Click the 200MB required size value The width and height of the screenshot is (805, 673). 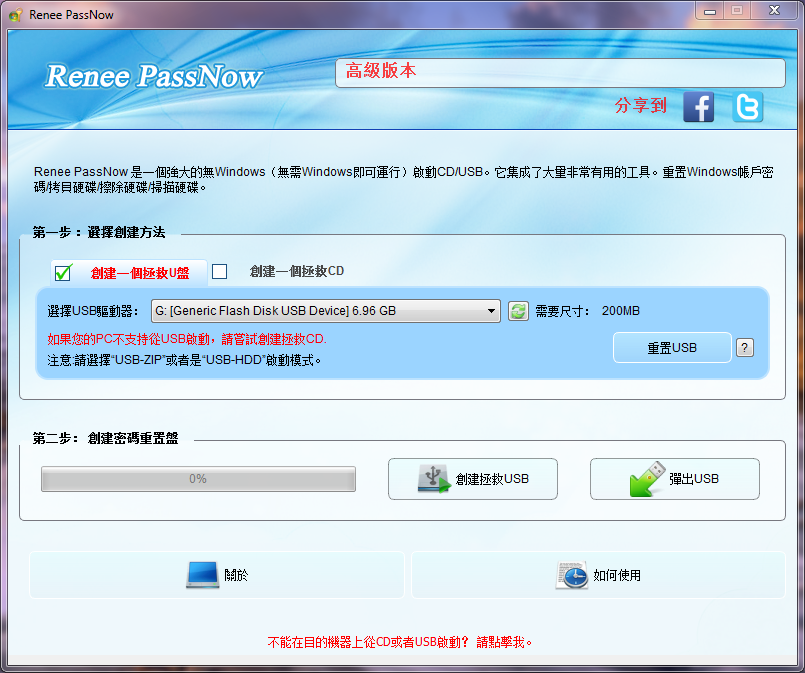(x=621, y=311)
